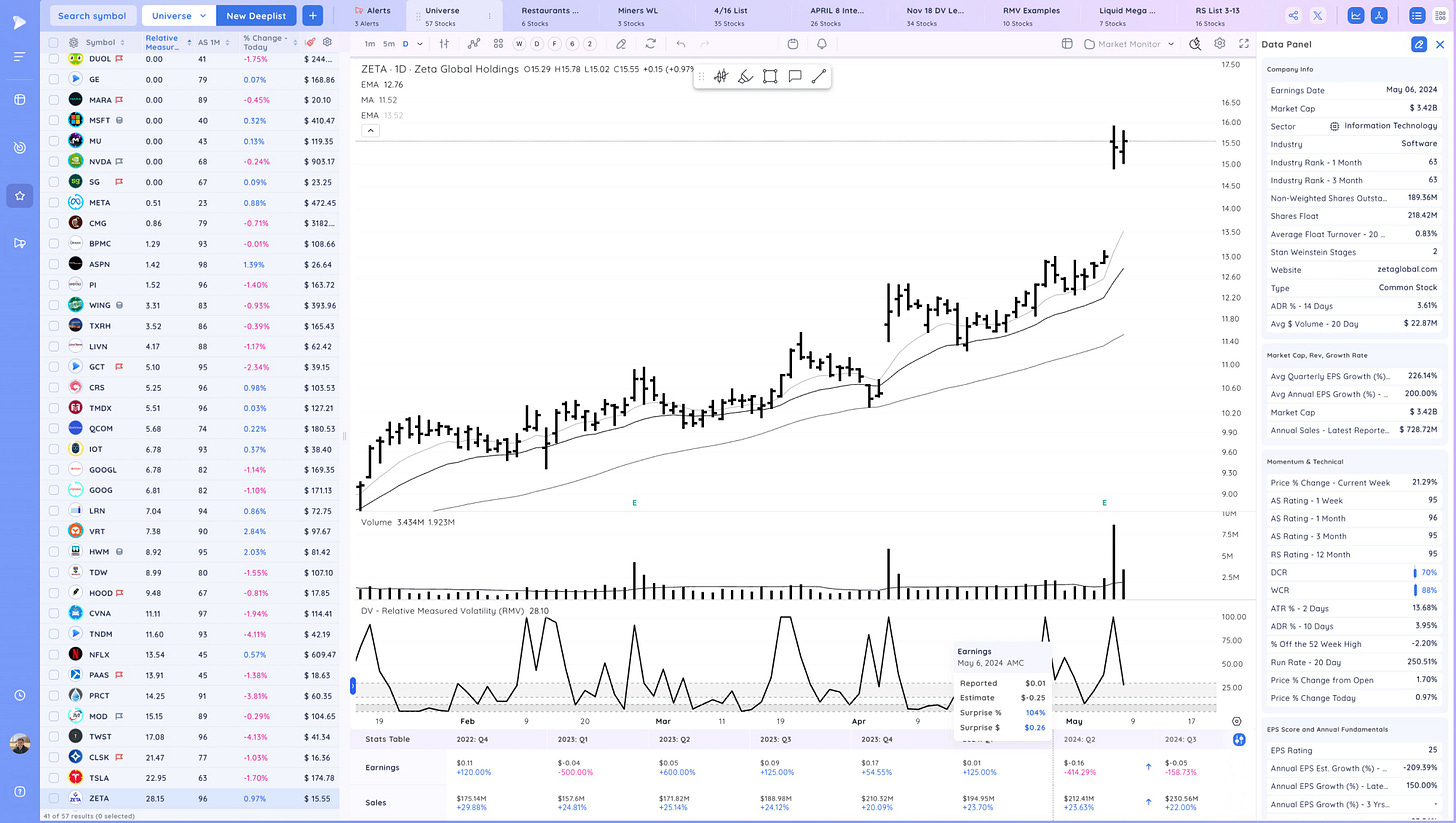The width and height of the screenshot is (1456, 823).
Task: Click the X (Twitter) share icon
Action: (x=1318, y=15)
